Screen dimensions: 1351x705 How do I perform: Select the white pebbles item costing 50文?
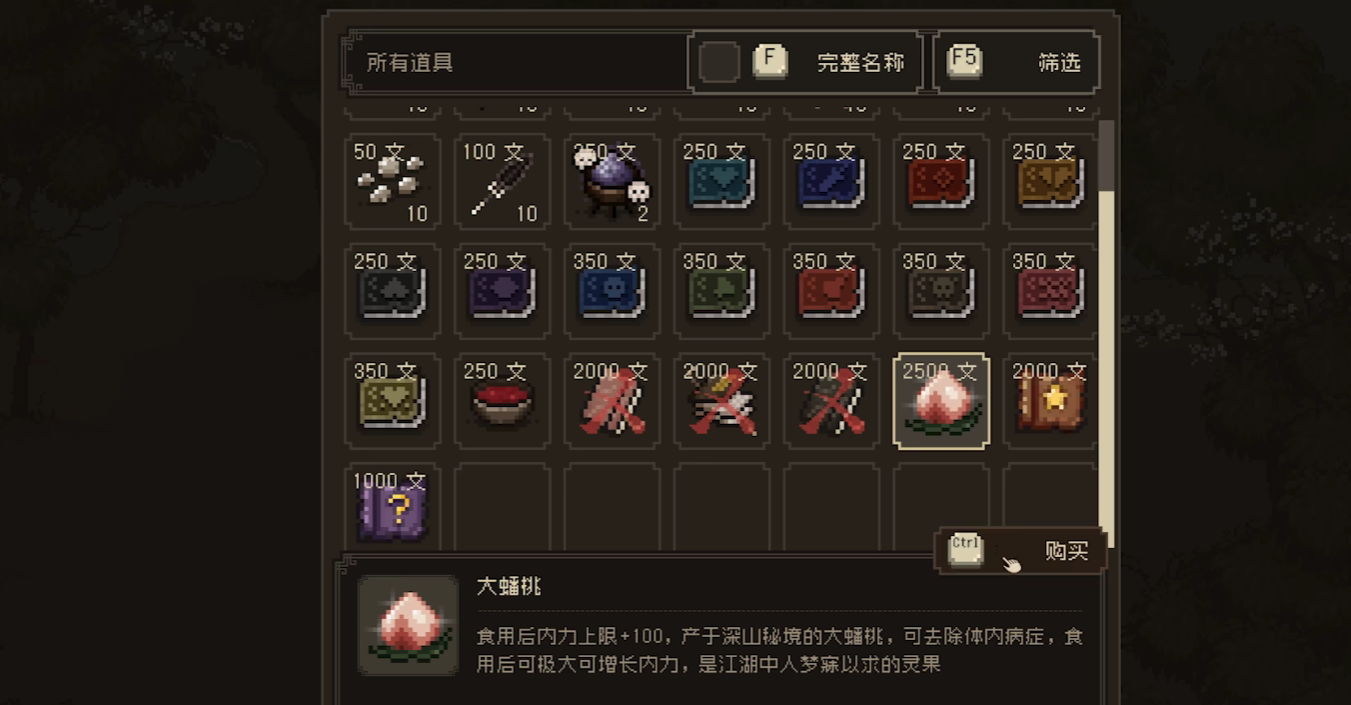392,181
